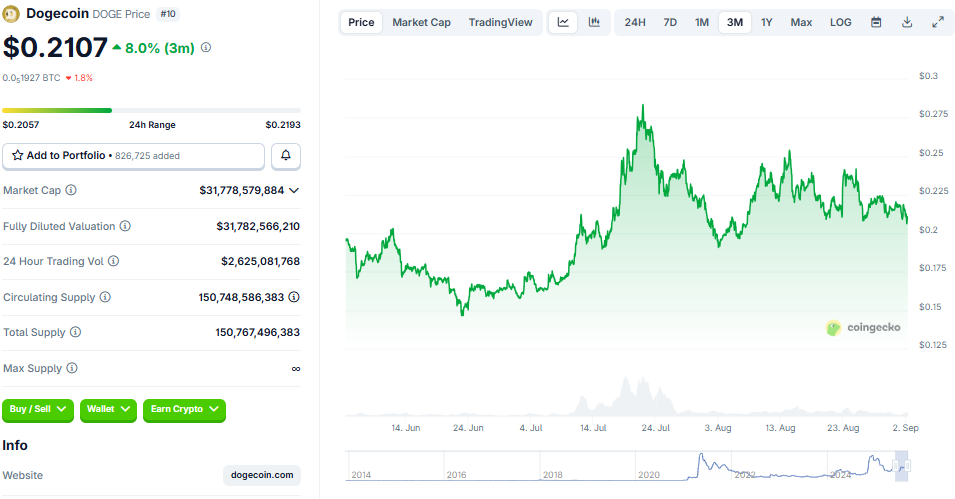This screenshot has width=955, height=499.
Task: Open Circulating Supply info icon
Action: tap(105, 297)
